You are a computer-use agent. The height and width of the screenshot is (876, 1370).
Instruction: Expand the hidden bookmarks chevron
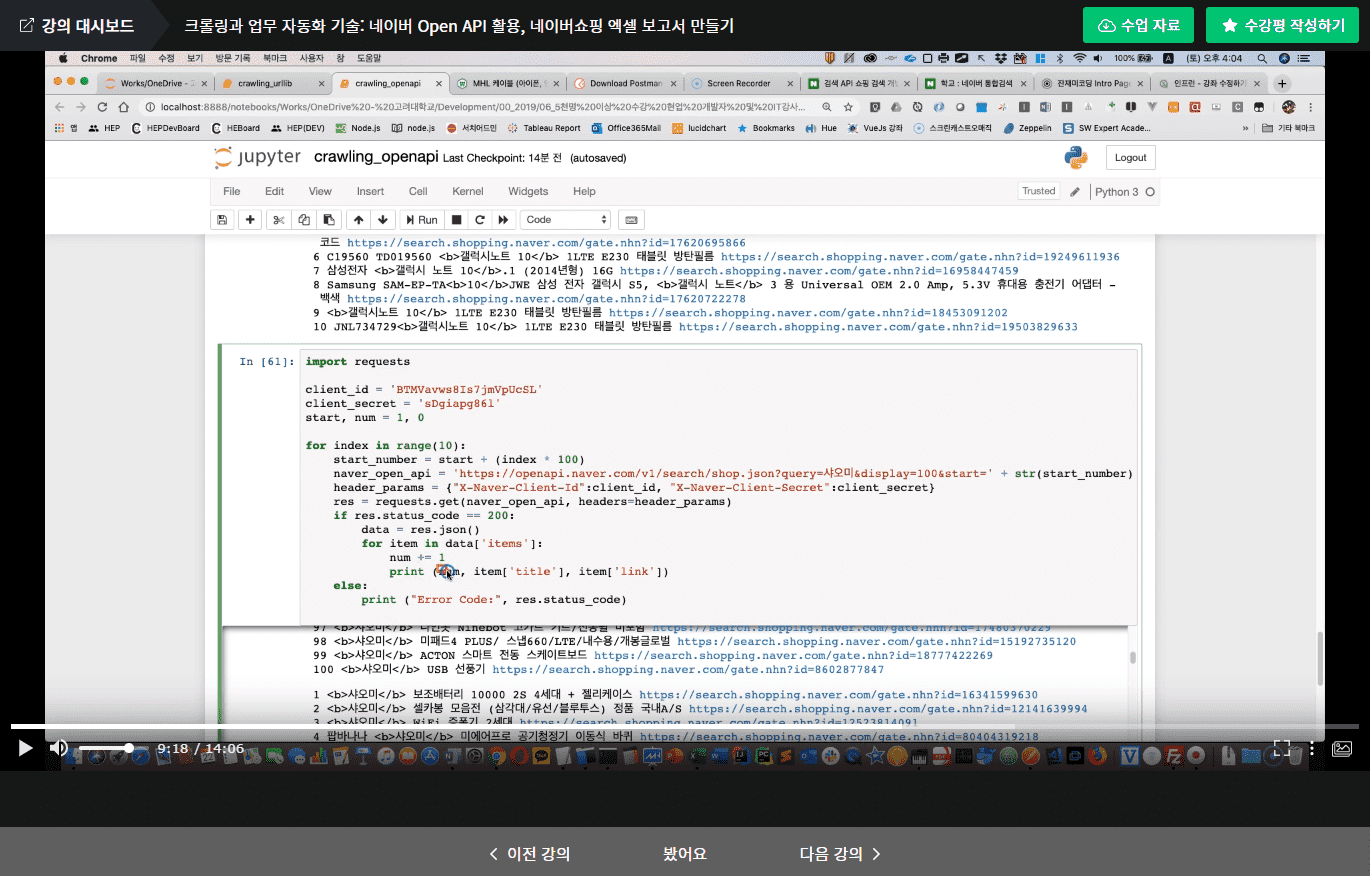(x=1245, y=128)
